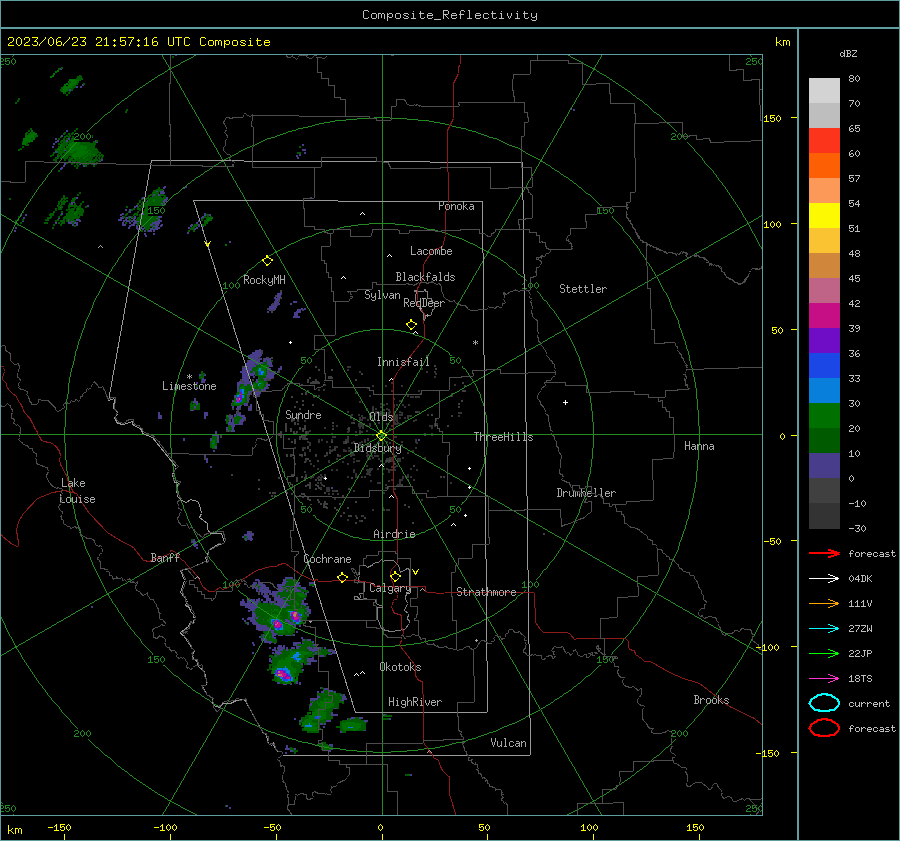Click the Innisfail city label
900x841 pixels.
[x=403, y=362]
